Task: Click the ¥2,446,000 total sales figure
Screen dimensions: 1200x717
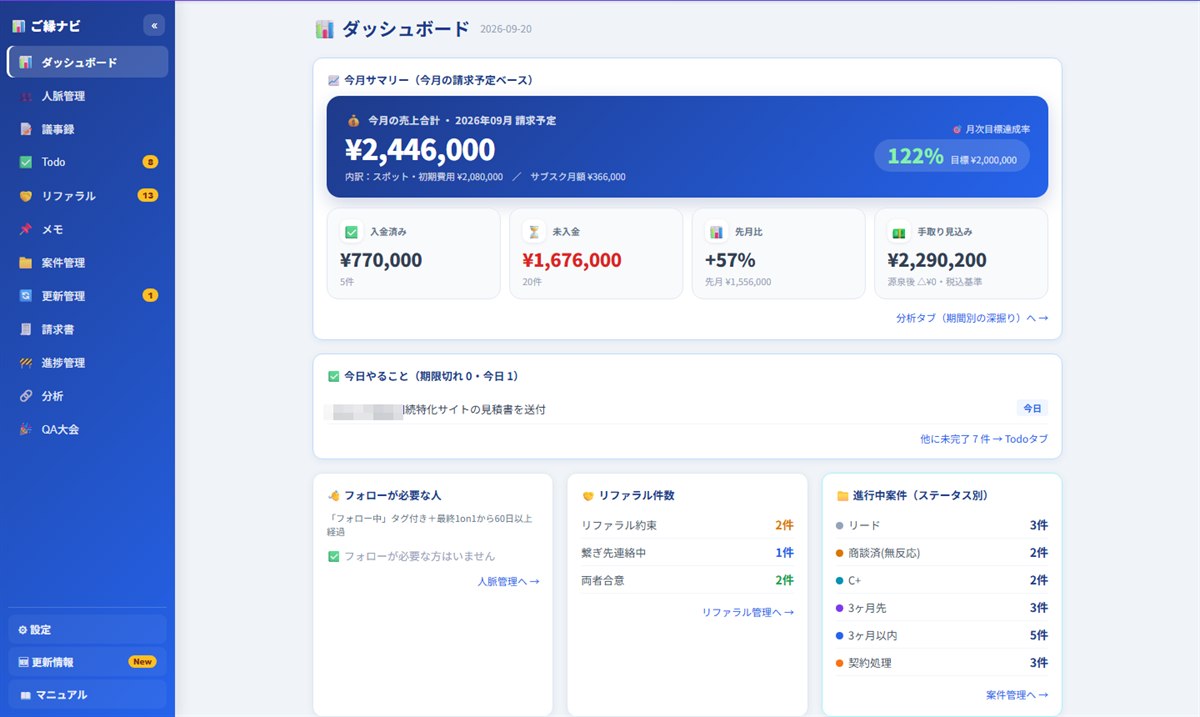Action: (x=420, y=150)
